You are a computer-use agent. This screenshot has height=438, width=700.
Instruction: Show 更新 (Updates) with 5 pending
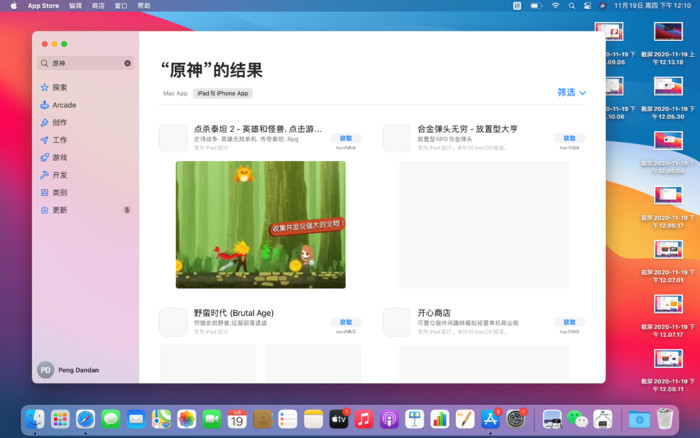click(60, 210)
